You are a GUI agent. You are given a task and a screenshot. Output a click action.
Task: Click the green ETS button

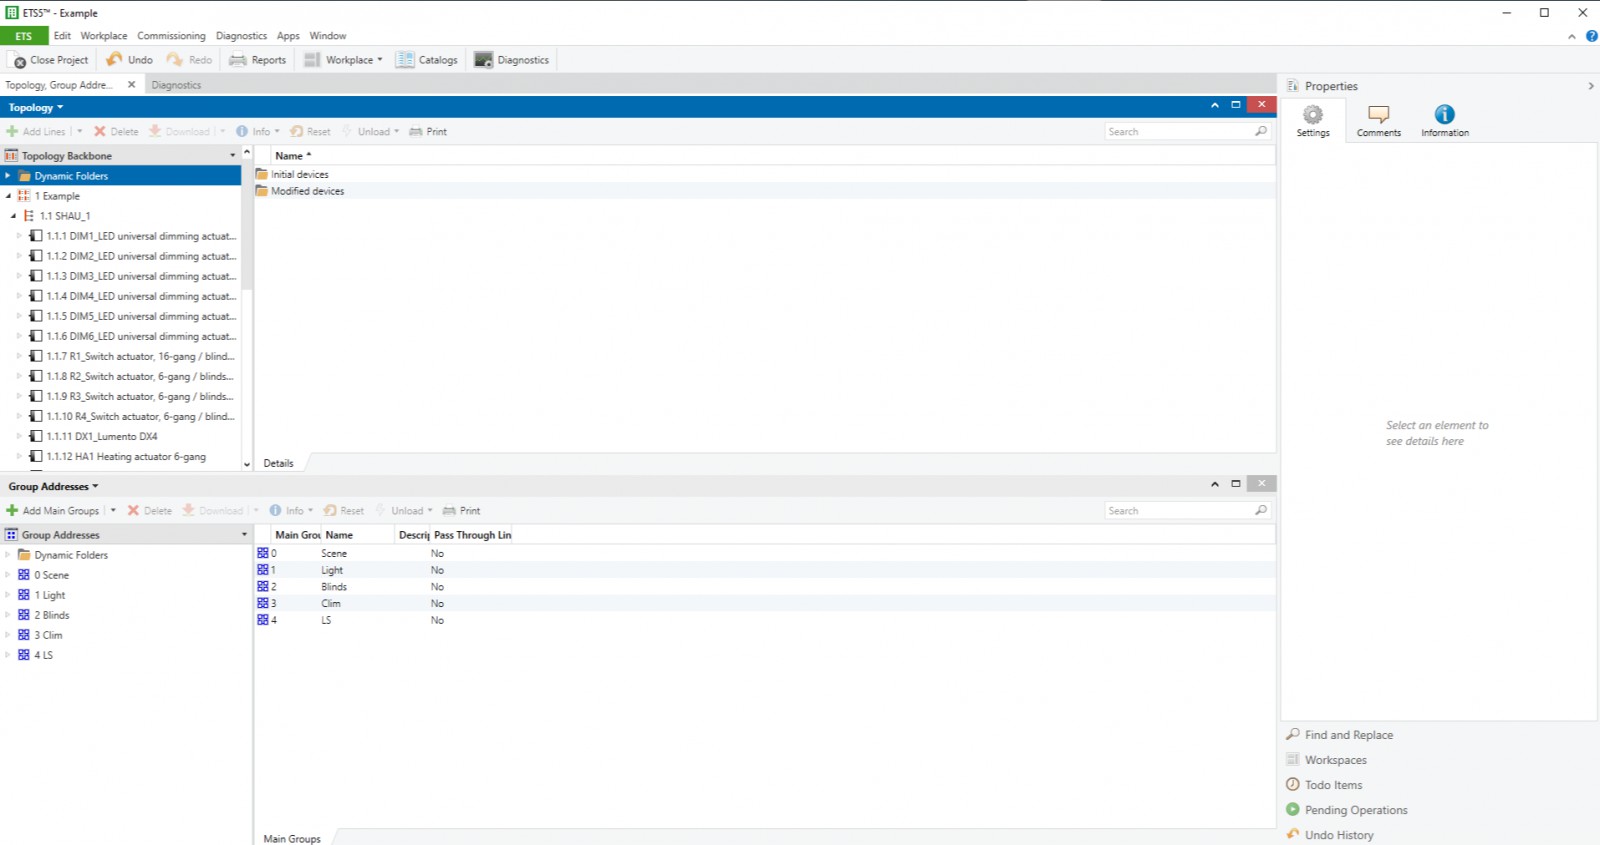pyautogui.click(x=24, y=36)
